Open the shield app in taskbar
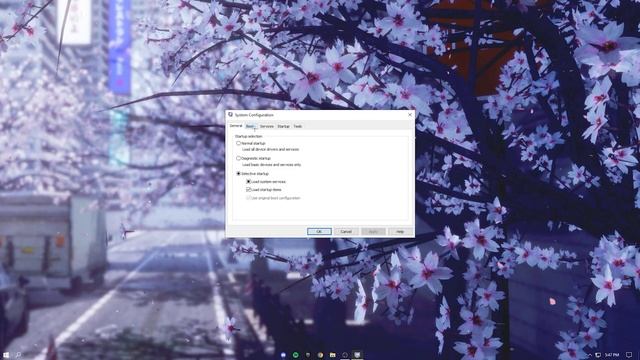Viewport: 640px width, 360px height. click(x=308, y=355)
